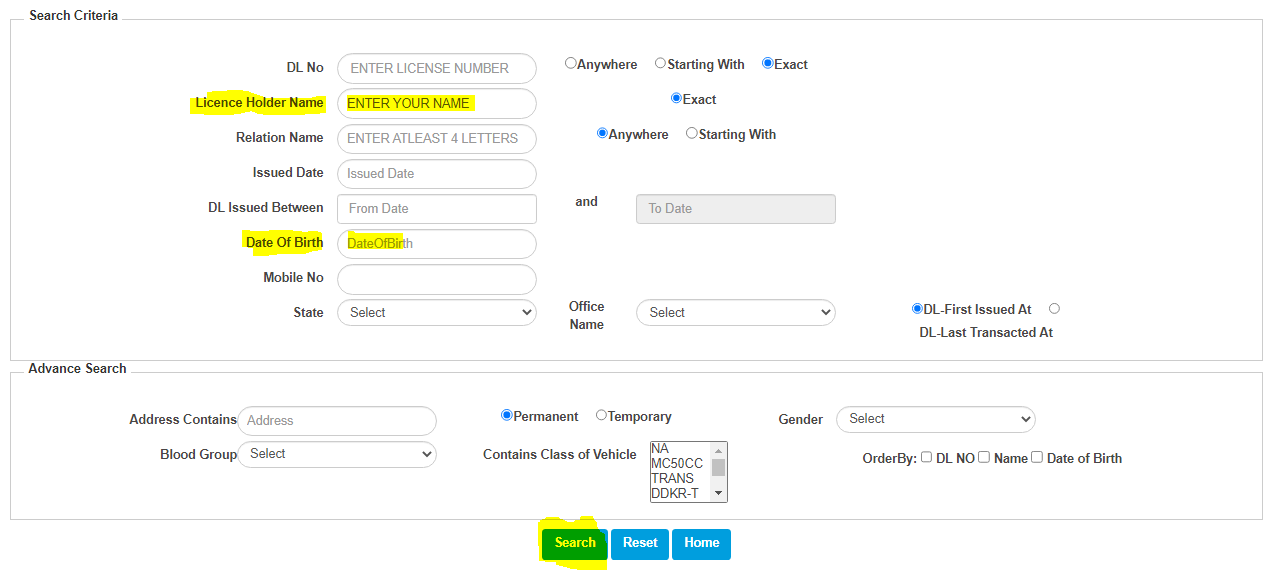Choose Starting With for DL No search
Image resolution: width=1271 pixels, height=576 pixels.
[x=660, y=63]
